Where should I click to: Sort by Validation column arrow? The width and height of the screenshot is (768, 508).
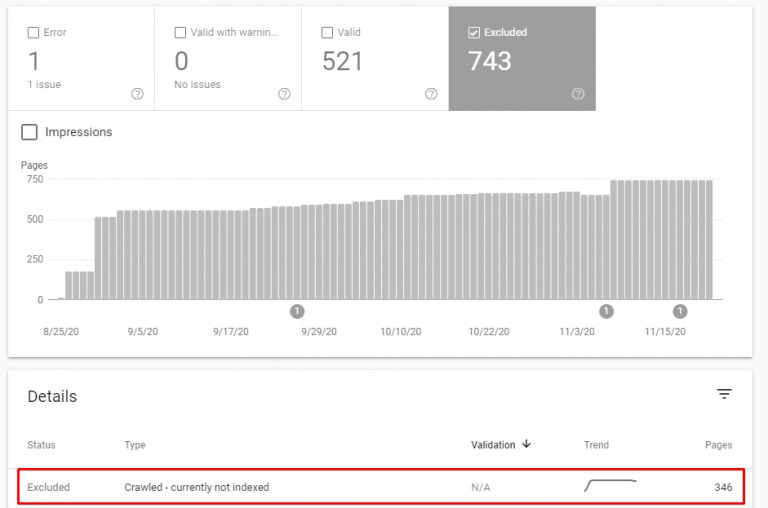click(x=526, y=445)
